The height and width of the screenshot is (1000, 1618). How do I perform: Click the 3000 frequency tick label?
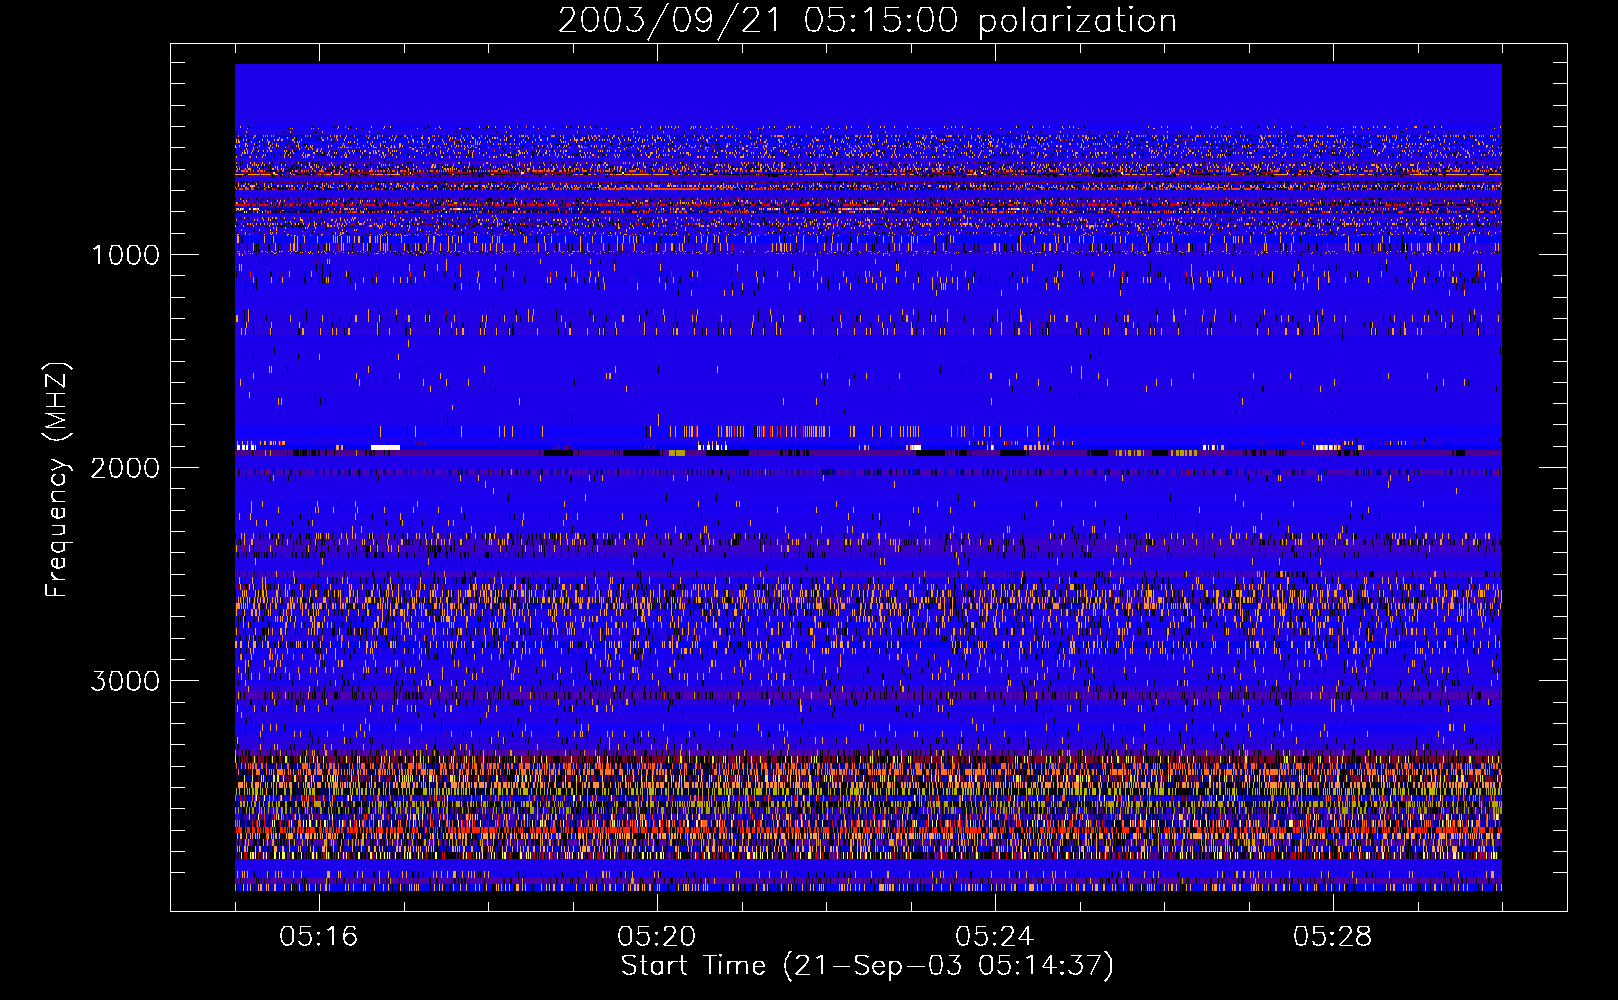tap(125, 681)
